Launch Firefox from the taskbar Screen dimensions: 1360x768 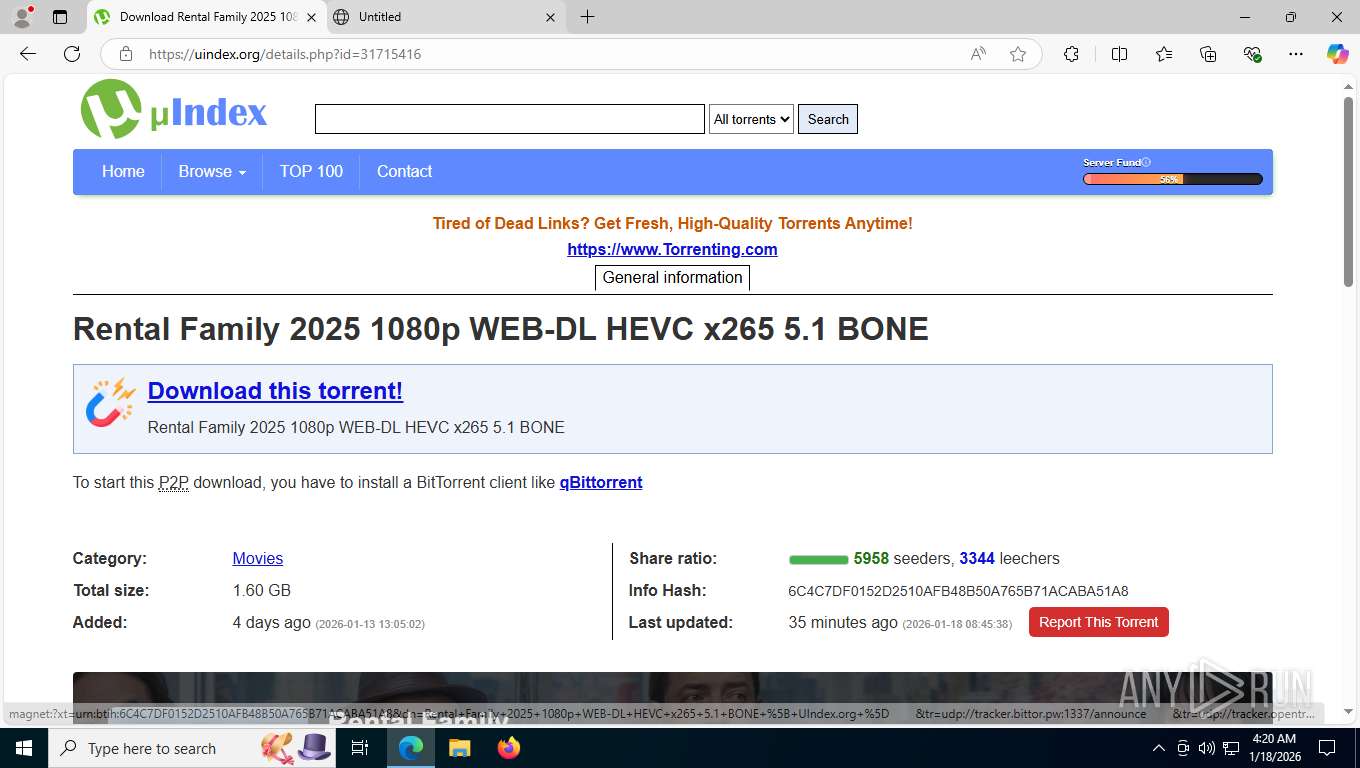[509, 748]
